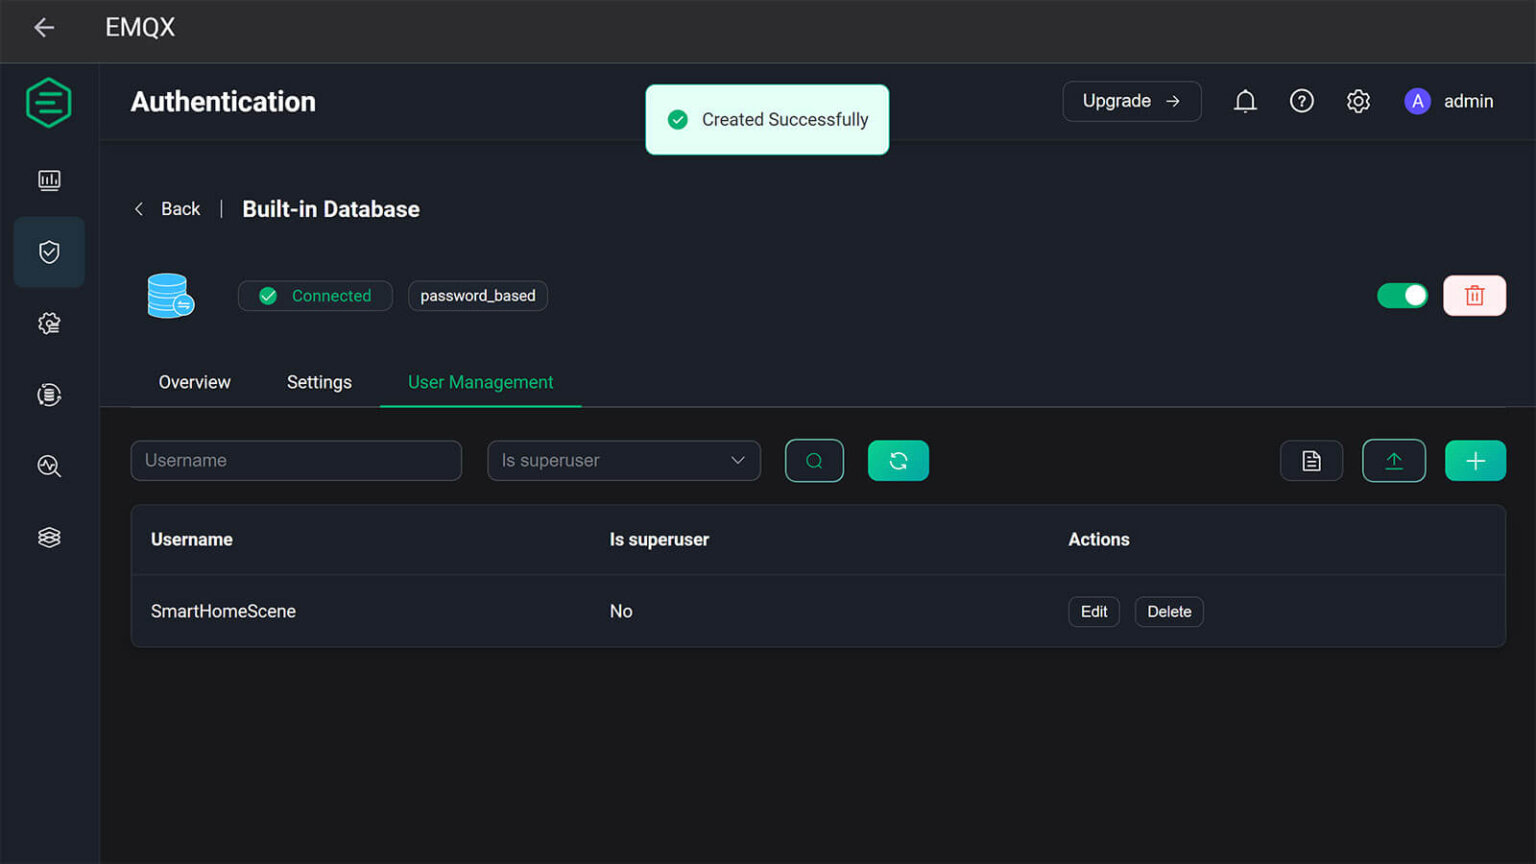The width and height of the screenshot is (1536, 864).
Task: Trigger the search with the magnifier button
Action: tap(814, 460)
